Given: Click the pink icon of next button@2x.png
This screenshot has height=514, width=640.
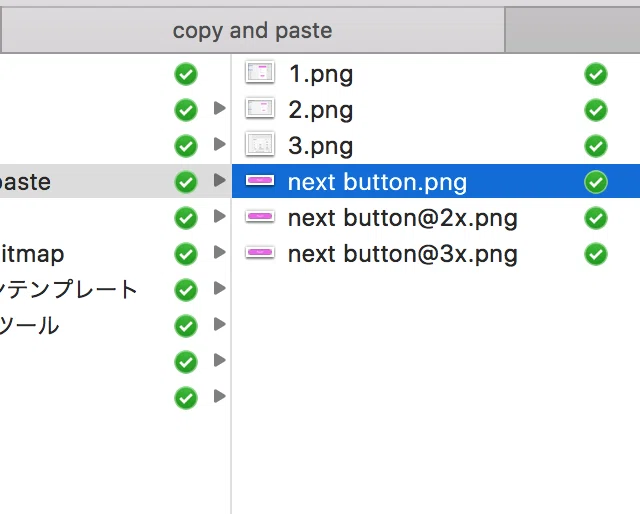Looking at the screenshot, I should point(260,216).
